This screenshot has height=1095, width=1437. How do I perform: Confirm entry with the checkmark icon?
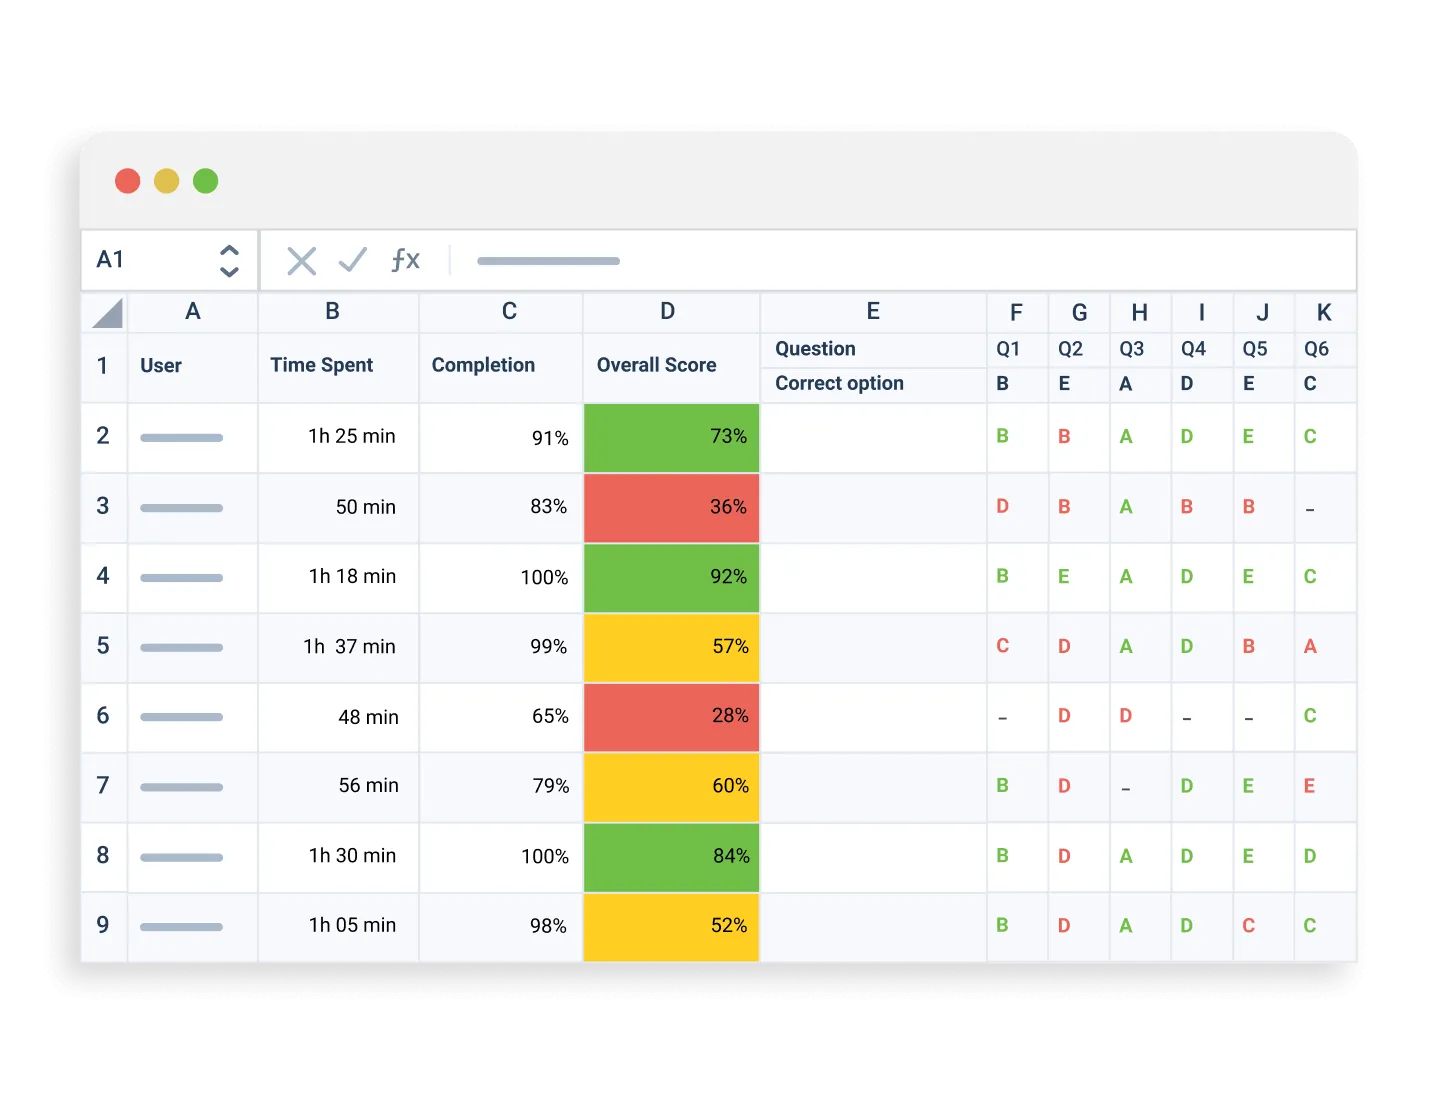[x=352, y=260]
